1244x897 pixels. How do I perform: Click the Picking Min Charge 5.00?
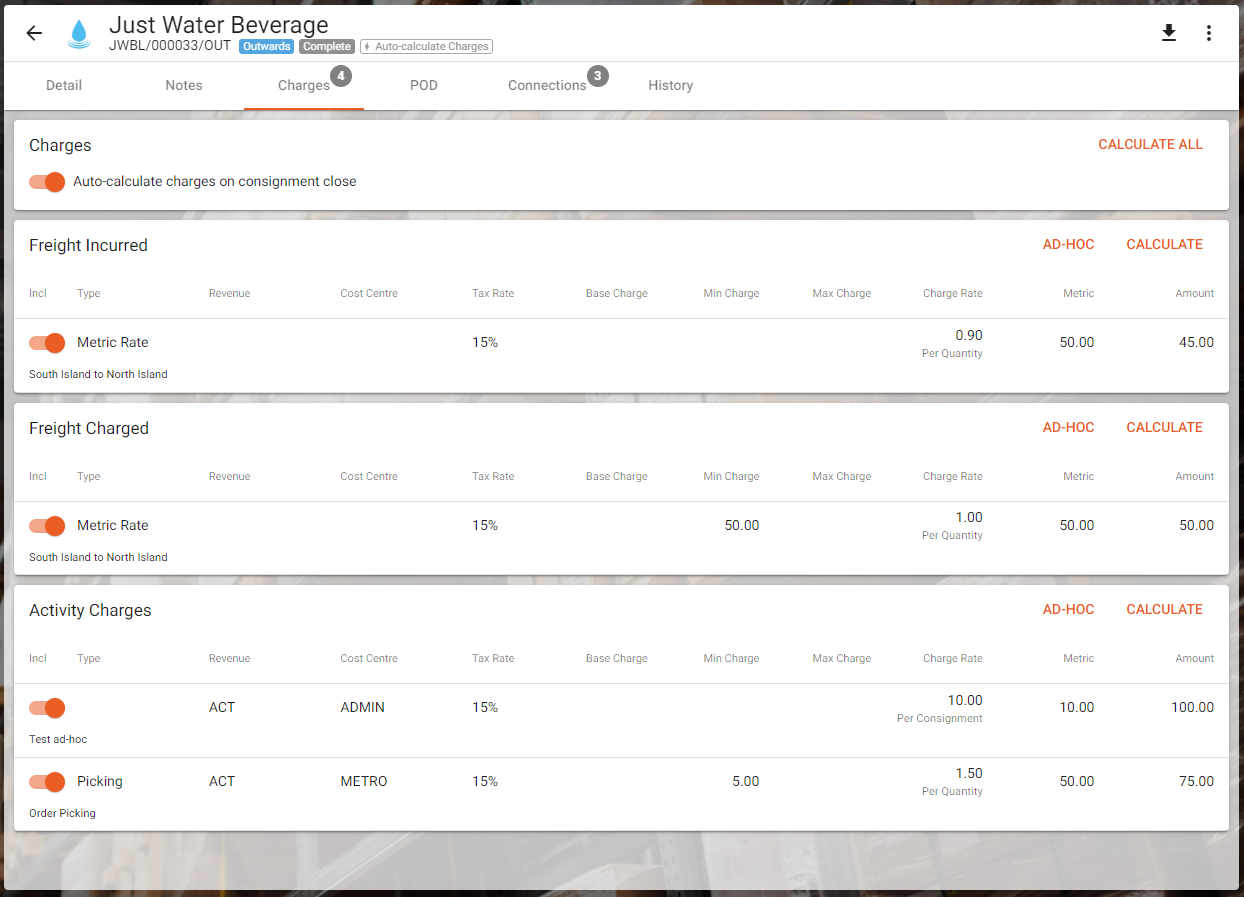746,781
